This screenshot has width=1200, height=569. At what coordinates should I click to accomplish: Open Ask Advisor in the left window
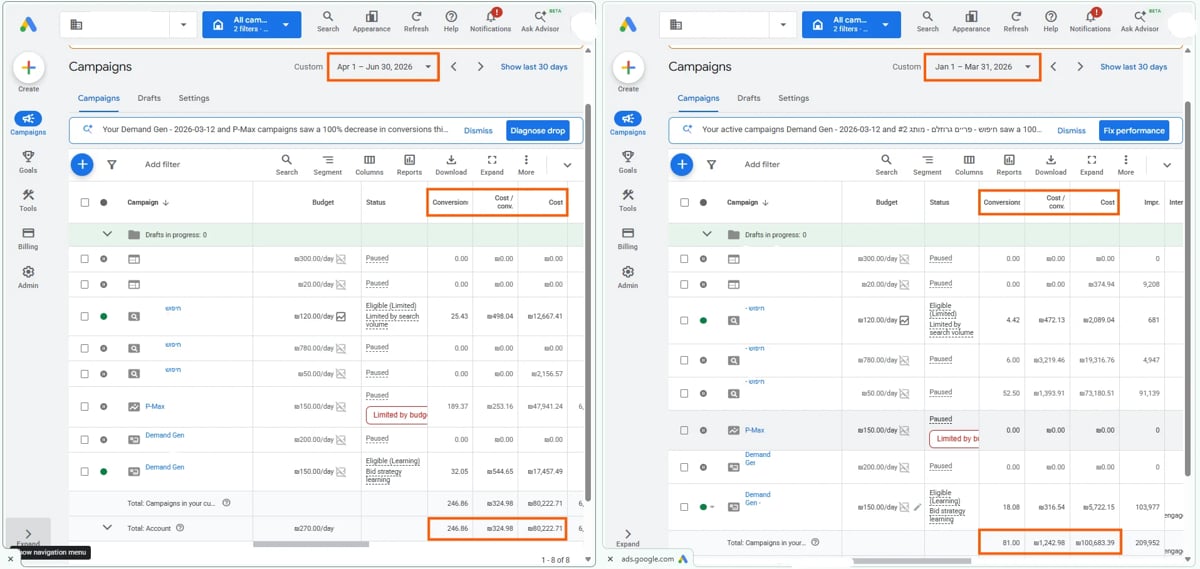pyautogui.click(x=540, y=21)
